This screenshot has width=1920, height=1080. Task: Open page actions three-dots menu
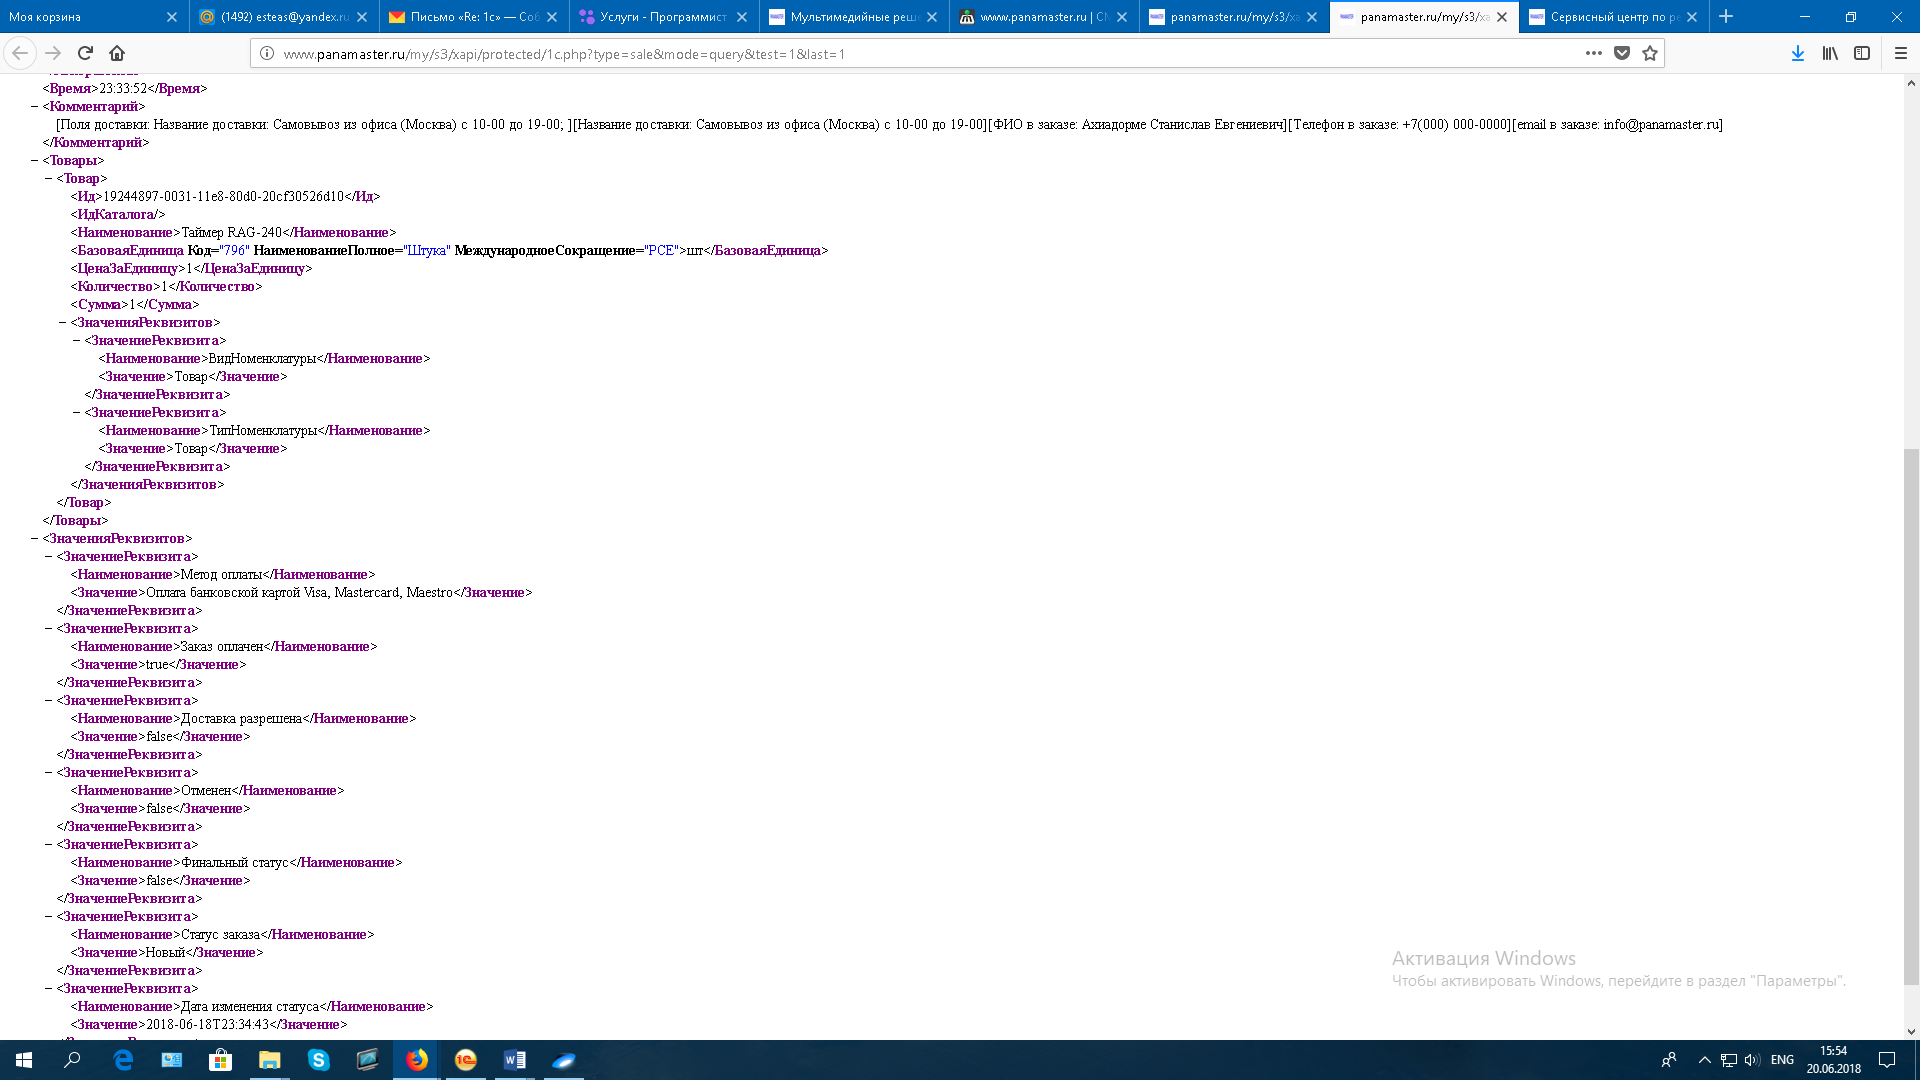coord(1593,53)
